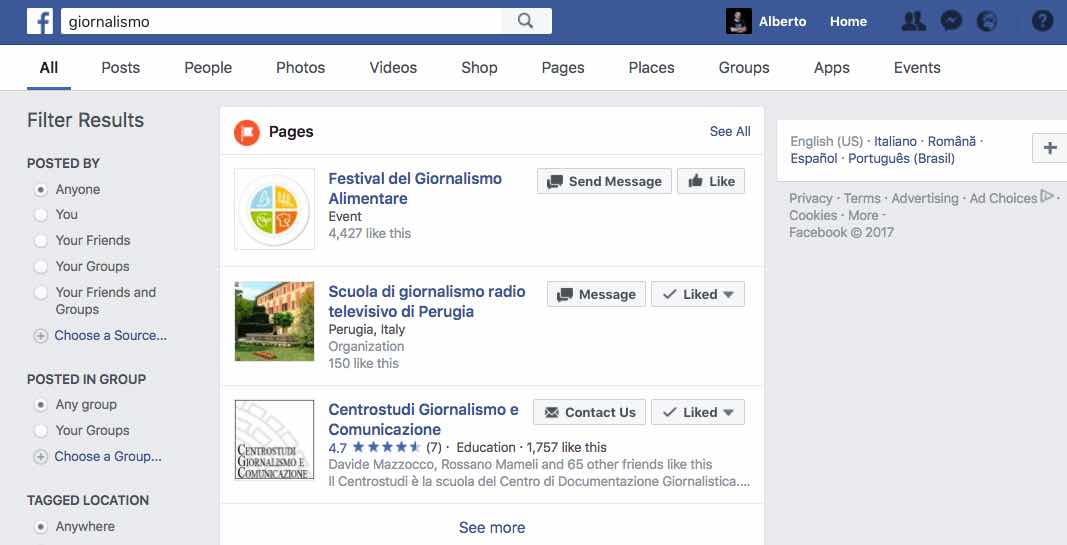The width and height of the screenshot is (1067, 545).
Task: Open the help question mark icon
Action: coord(1042,22)
